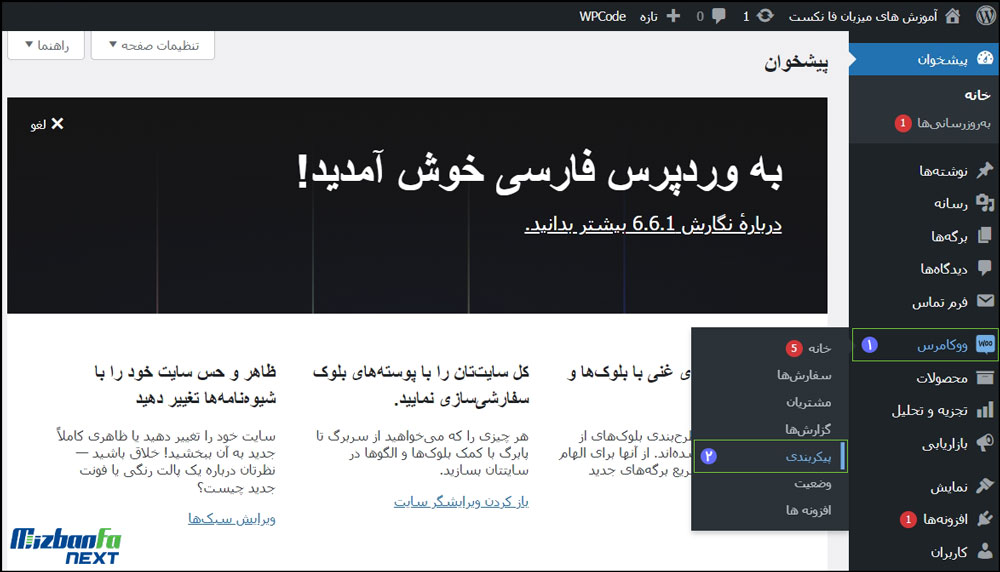Click the plus icon next to تازه
This screenshot has width=1000, height=572.
pos(673,16)
